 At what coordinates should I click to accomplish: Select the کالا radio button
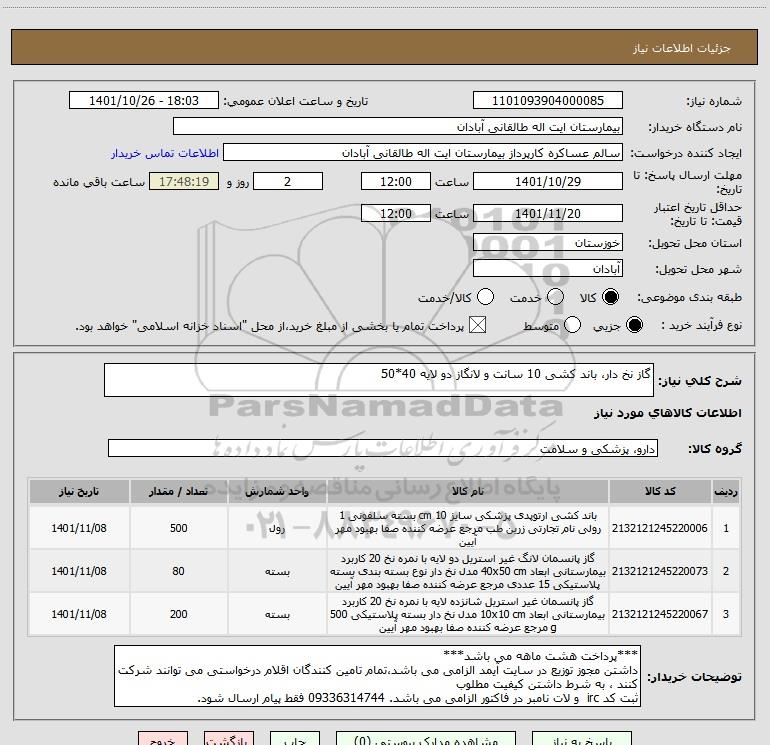pyautogui.click(x=610, y=297)
